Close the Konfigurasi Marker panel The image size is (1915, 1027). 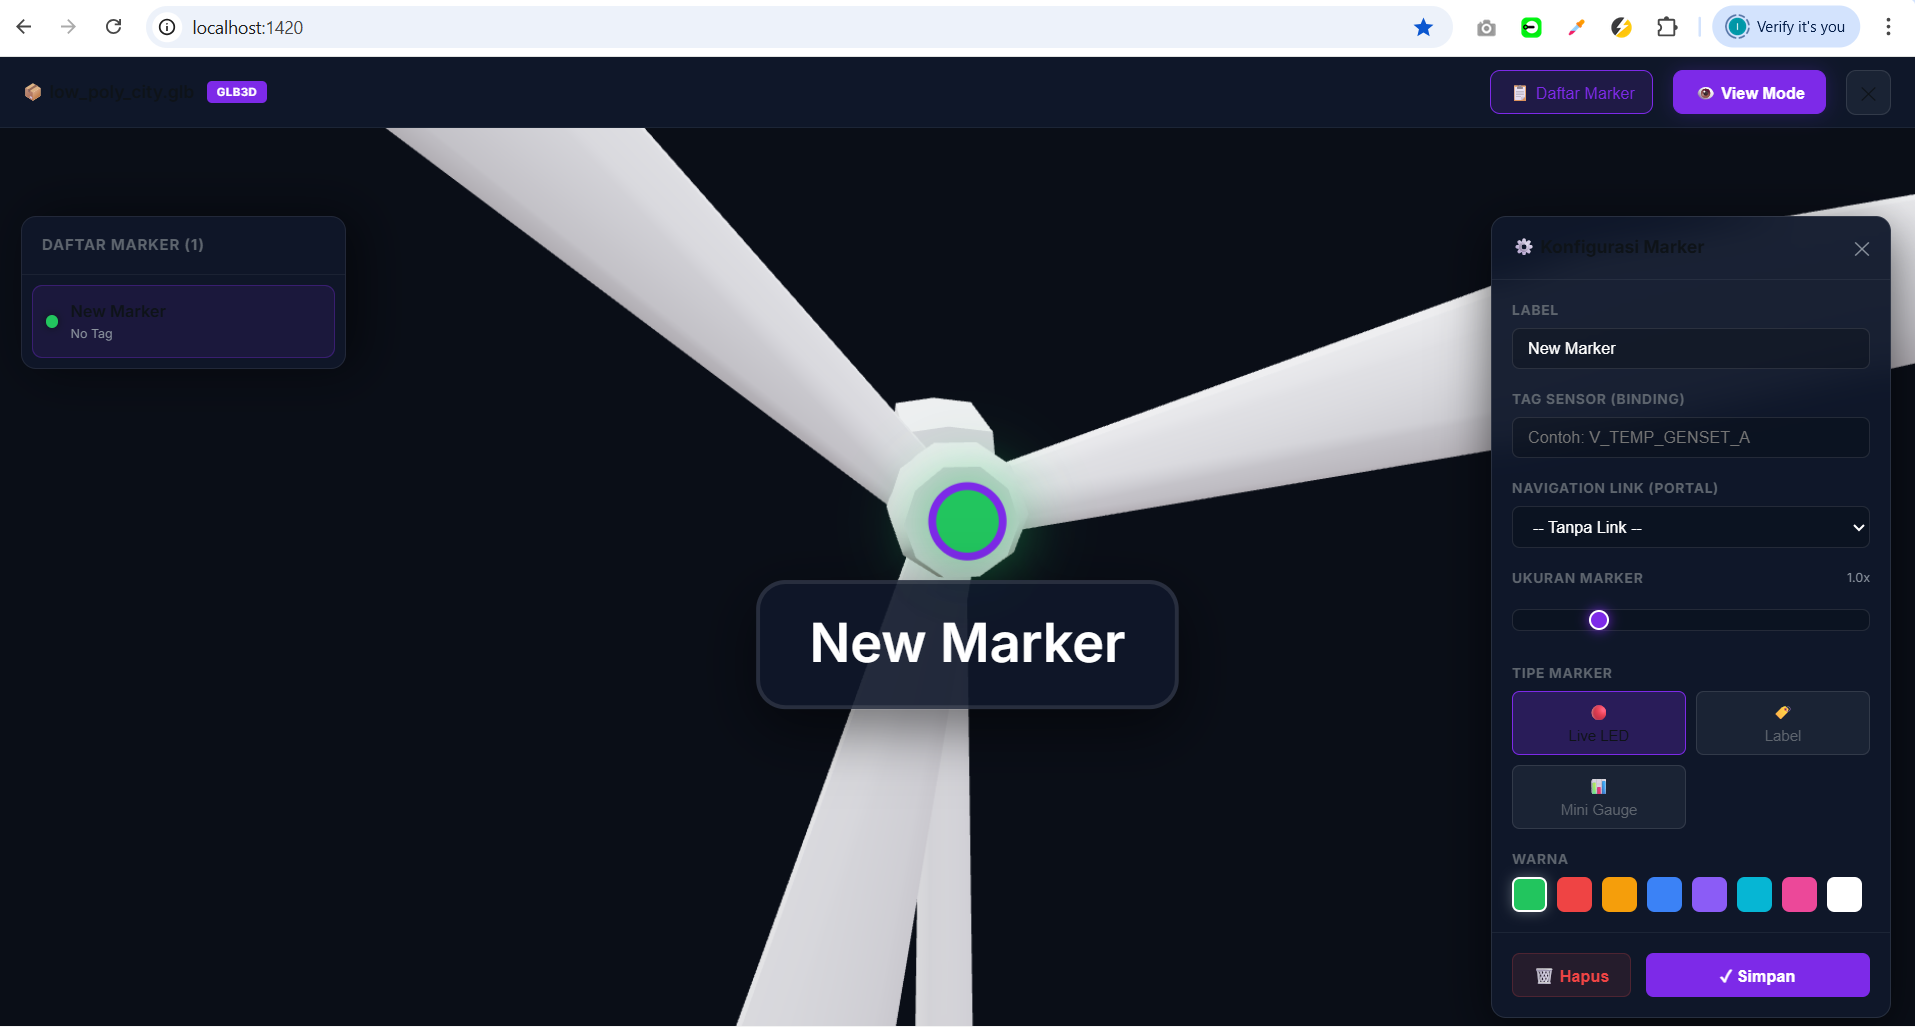click(1861, 249)
